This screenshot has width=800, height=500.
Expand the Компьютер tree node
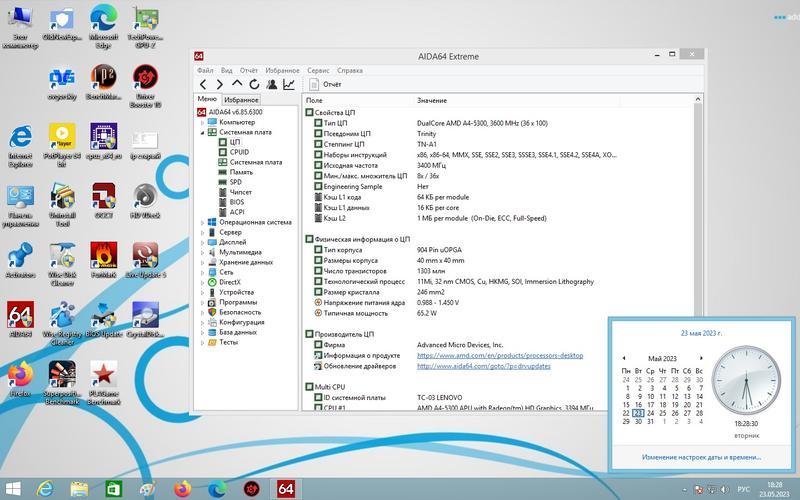(202, 122)
